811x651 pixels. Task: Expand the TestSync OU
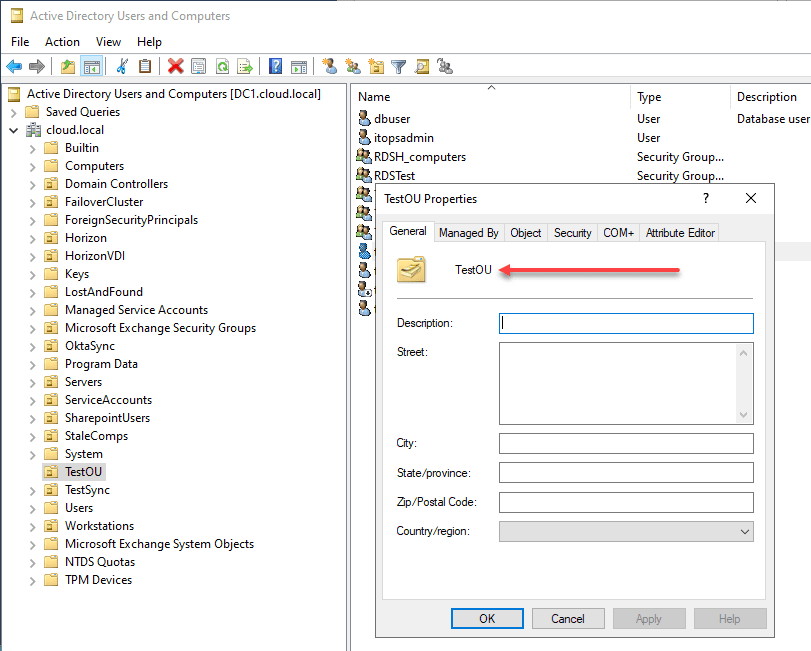tap(33, 491)
